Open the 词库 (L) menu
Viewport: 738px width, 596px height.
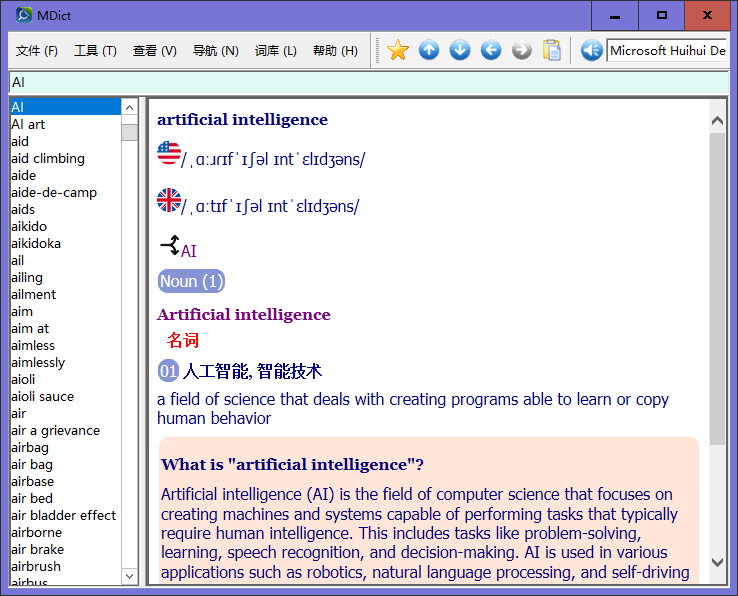pos(275,50)
